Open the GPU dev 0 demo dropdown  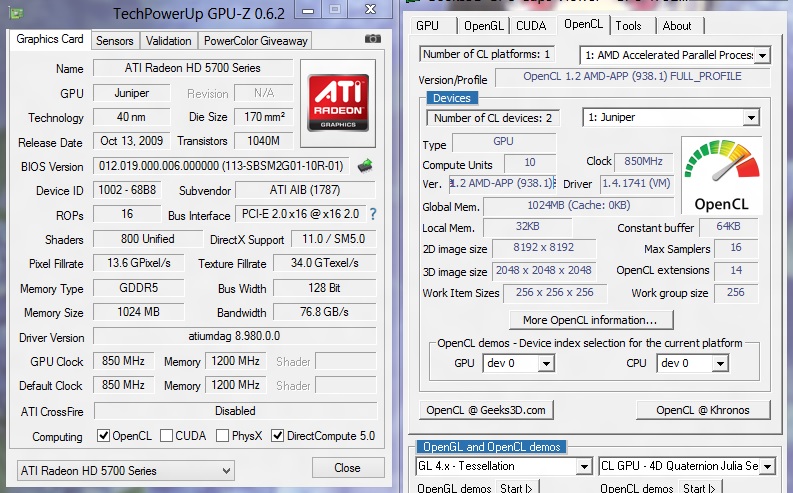(518, 363)
